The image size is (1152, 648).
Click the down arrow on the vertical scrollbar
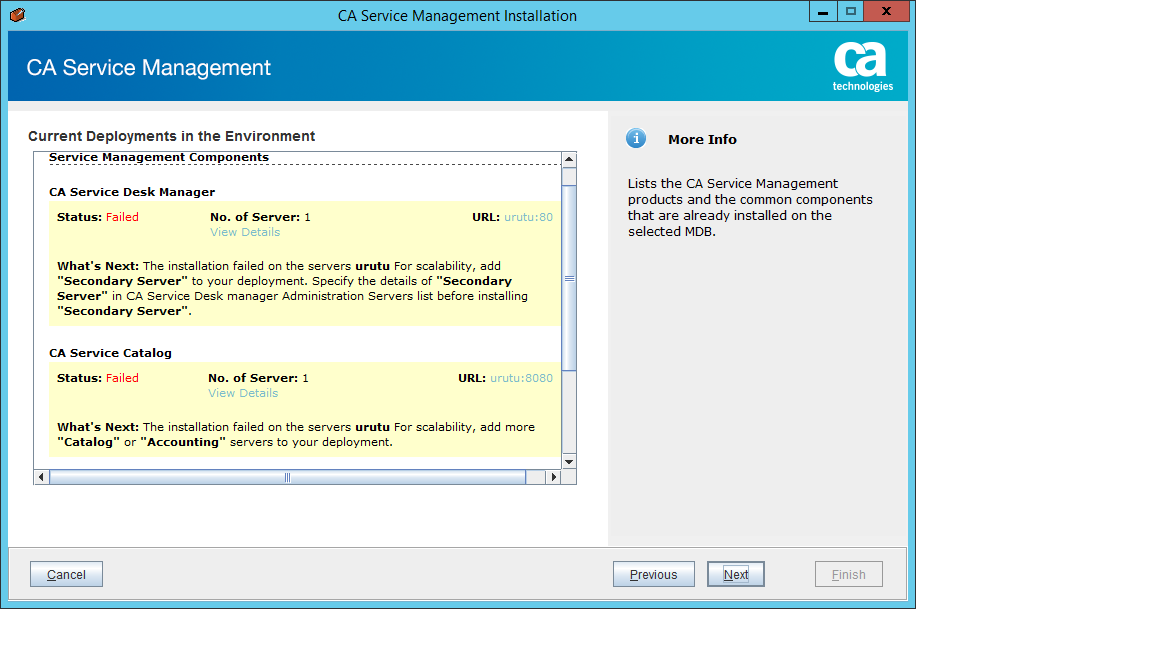tap(569, 461)
